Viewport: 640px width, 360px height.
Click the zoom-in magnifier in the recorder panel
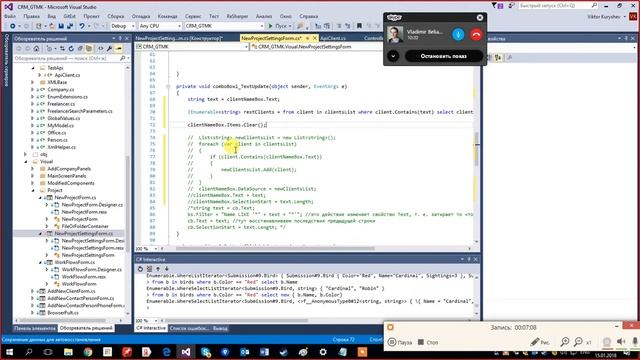point(565,342)
